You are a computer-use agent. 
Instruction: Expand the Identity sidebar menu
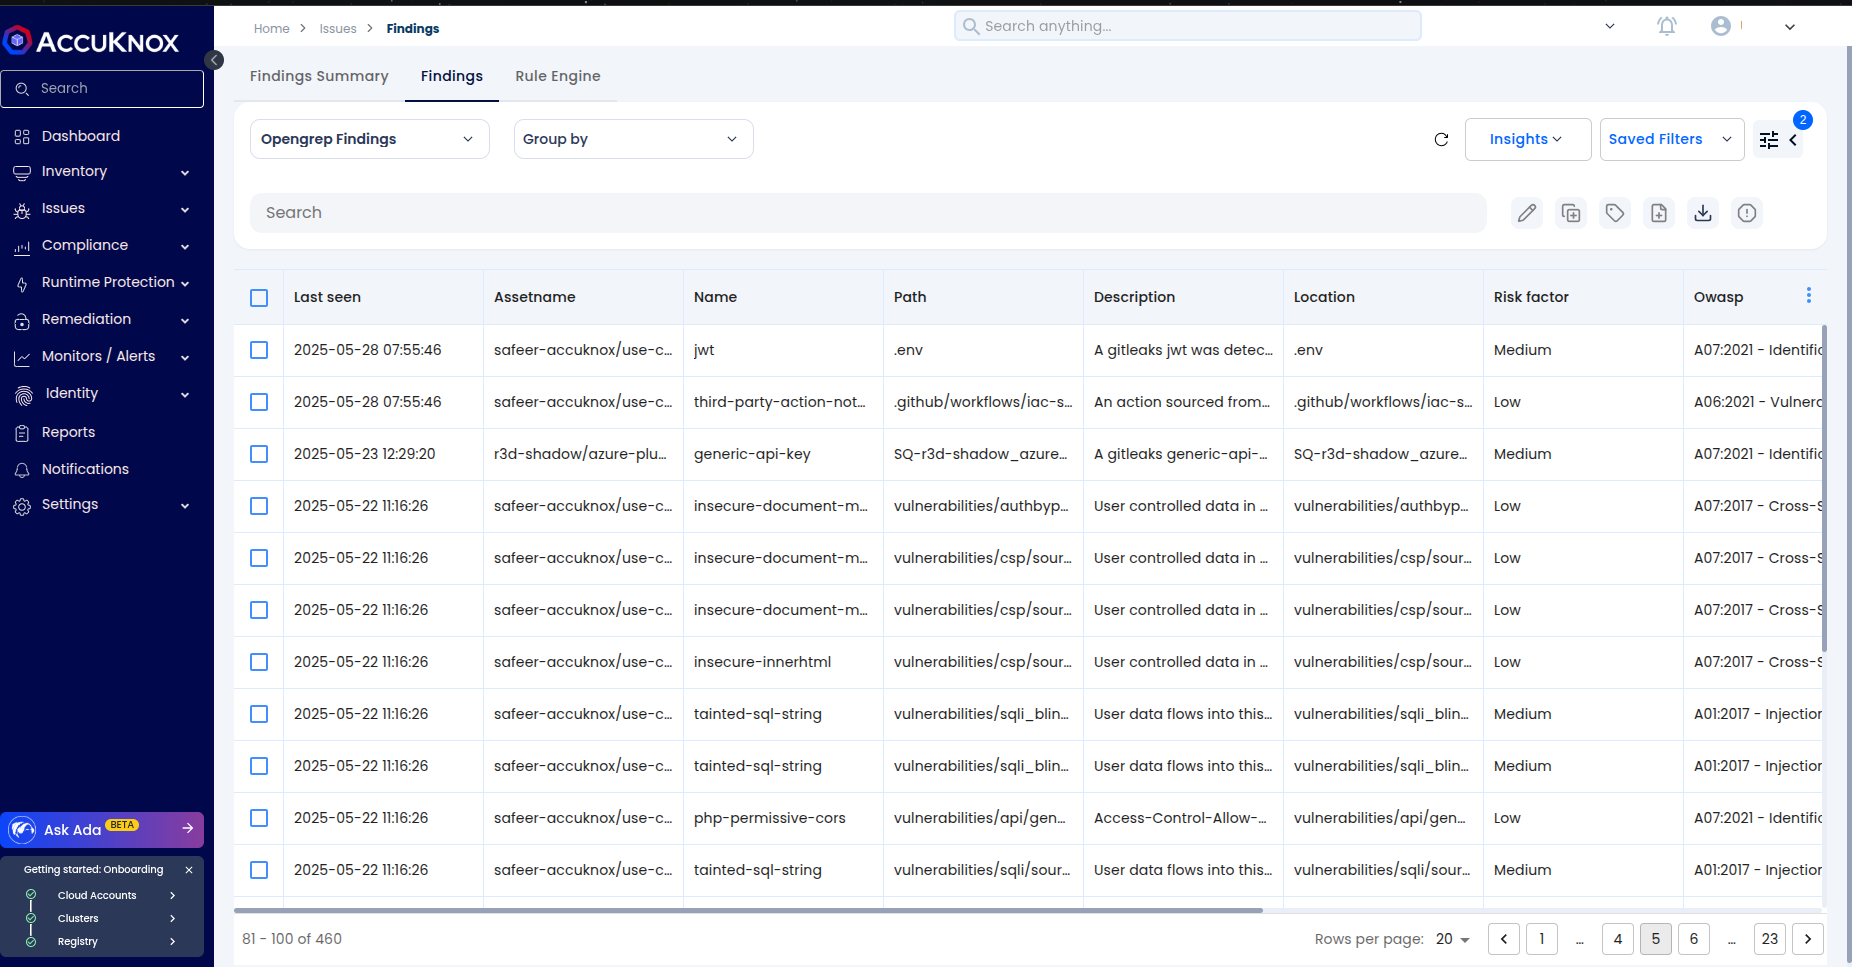(x=101, y=394)
